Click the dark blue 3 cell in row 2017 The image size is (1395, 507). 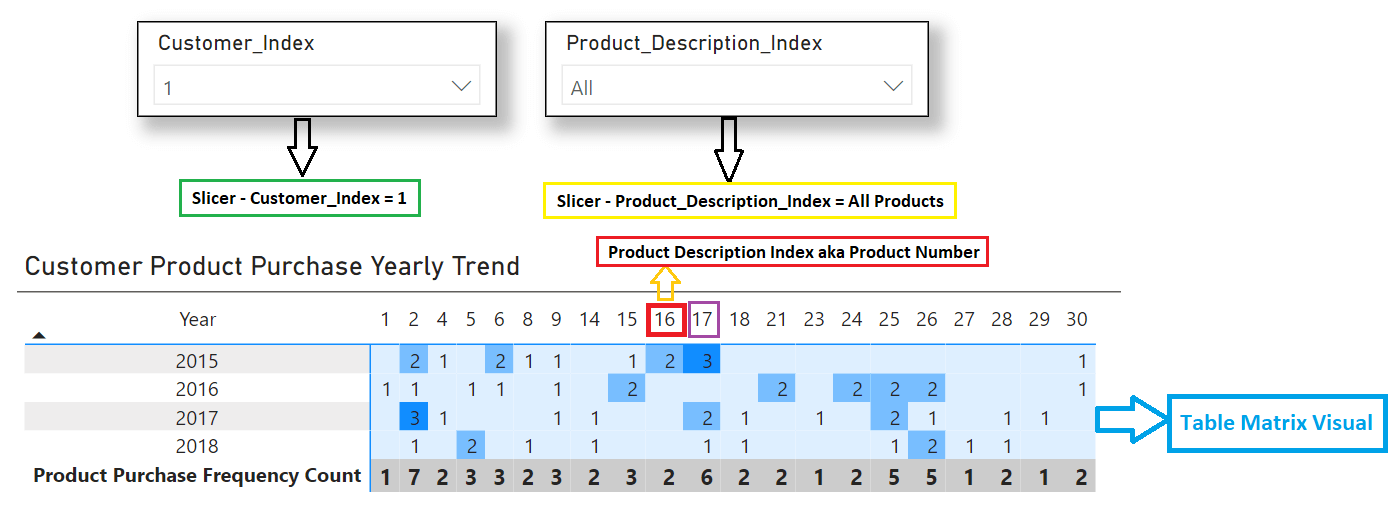[414, 418]
